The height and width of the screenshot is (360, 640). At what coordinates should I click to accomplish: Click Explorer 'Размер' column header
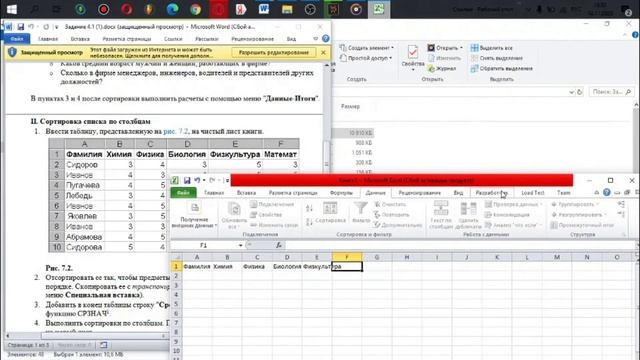350,107
